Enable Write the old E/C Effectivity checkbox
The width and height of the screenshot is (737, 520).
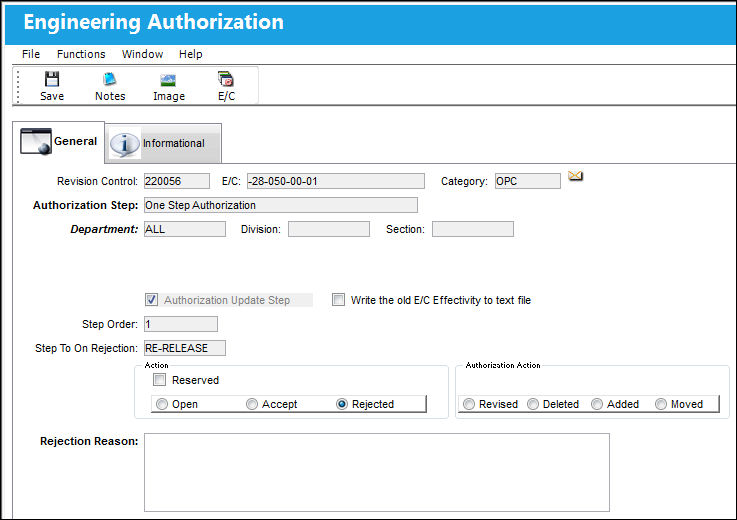(338, 299)
